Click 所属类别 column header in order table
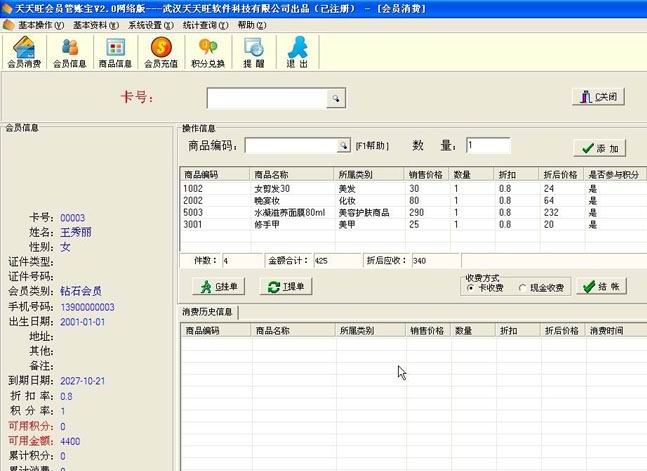The height and width of the screenshot is (471, 647). click(x=369, y=175)
